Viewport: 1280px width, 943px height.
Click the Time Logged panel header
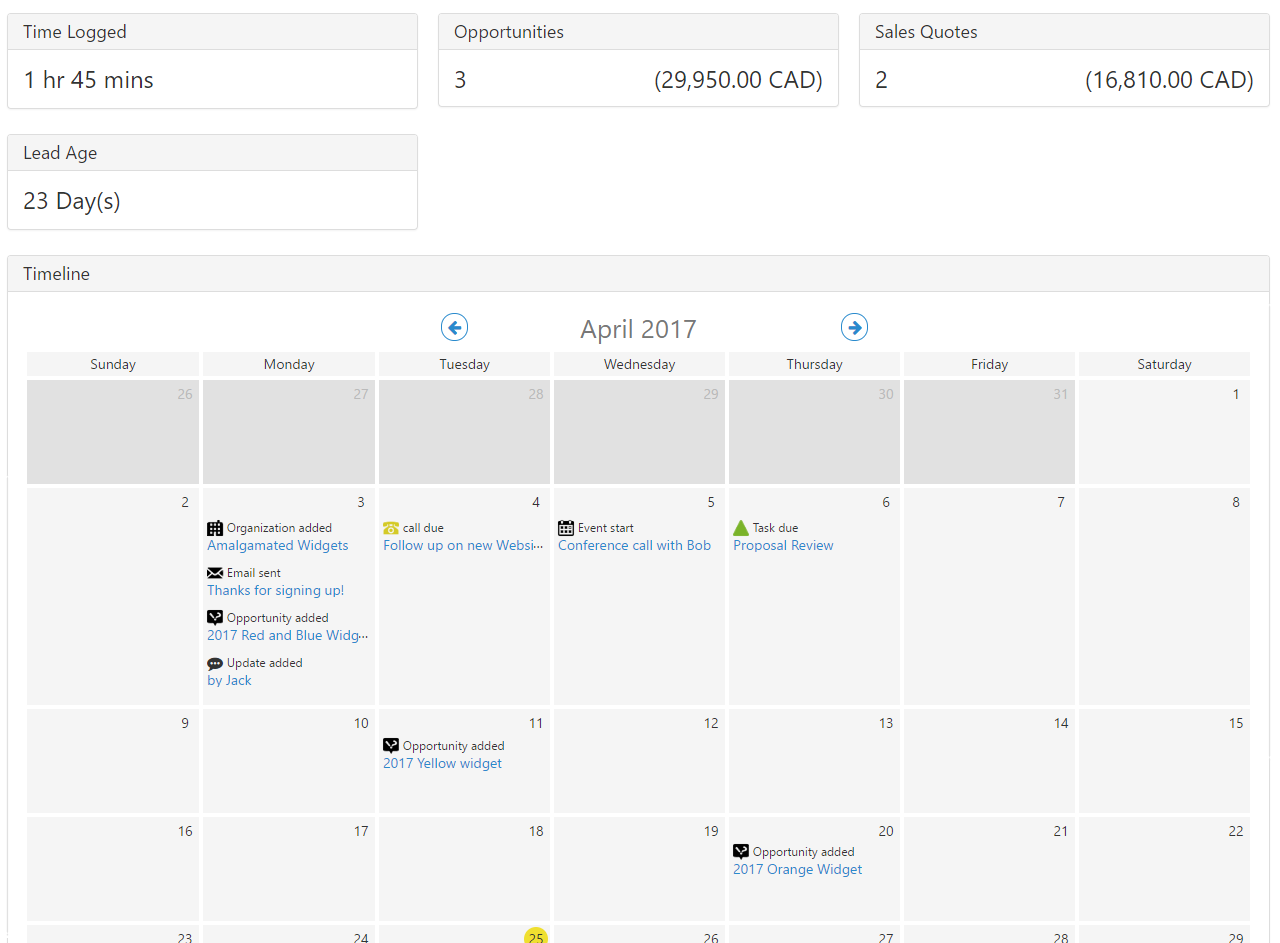coord(212,32)
